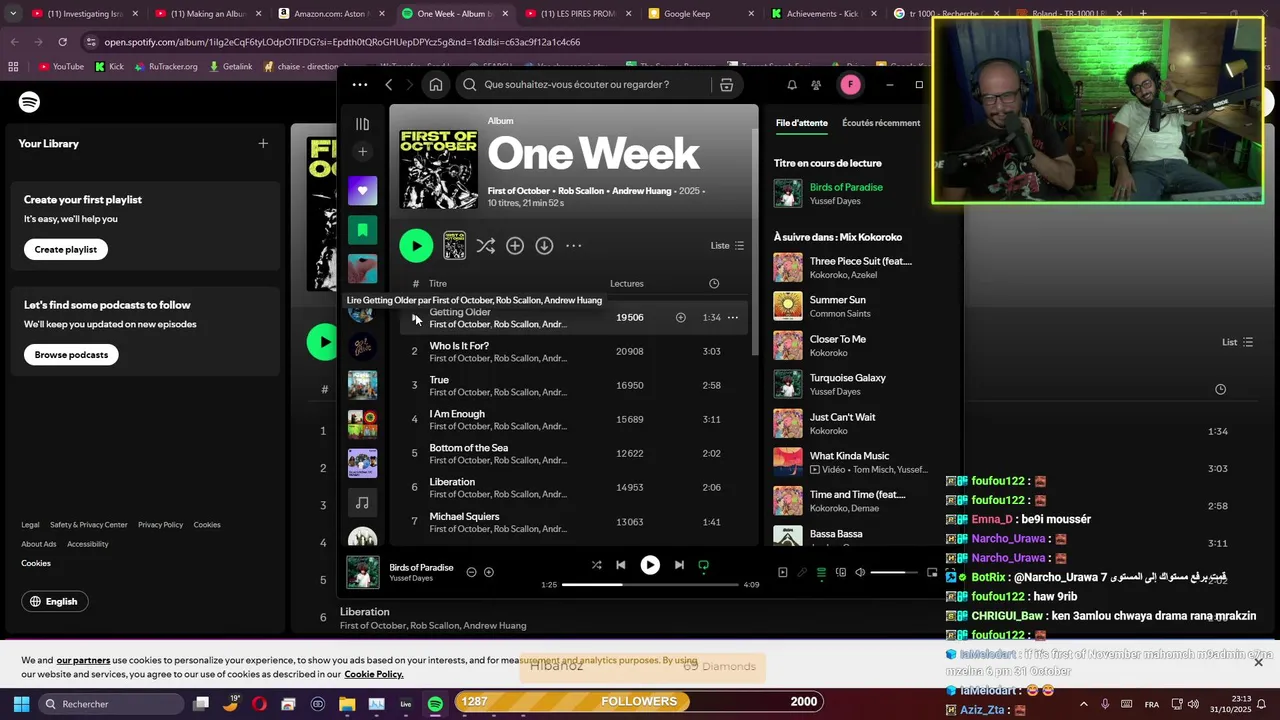The width and height of the screenshot is (1280, 720).
Task: Open the green bookmark Your Episodes tile
Action: [362, 230]
